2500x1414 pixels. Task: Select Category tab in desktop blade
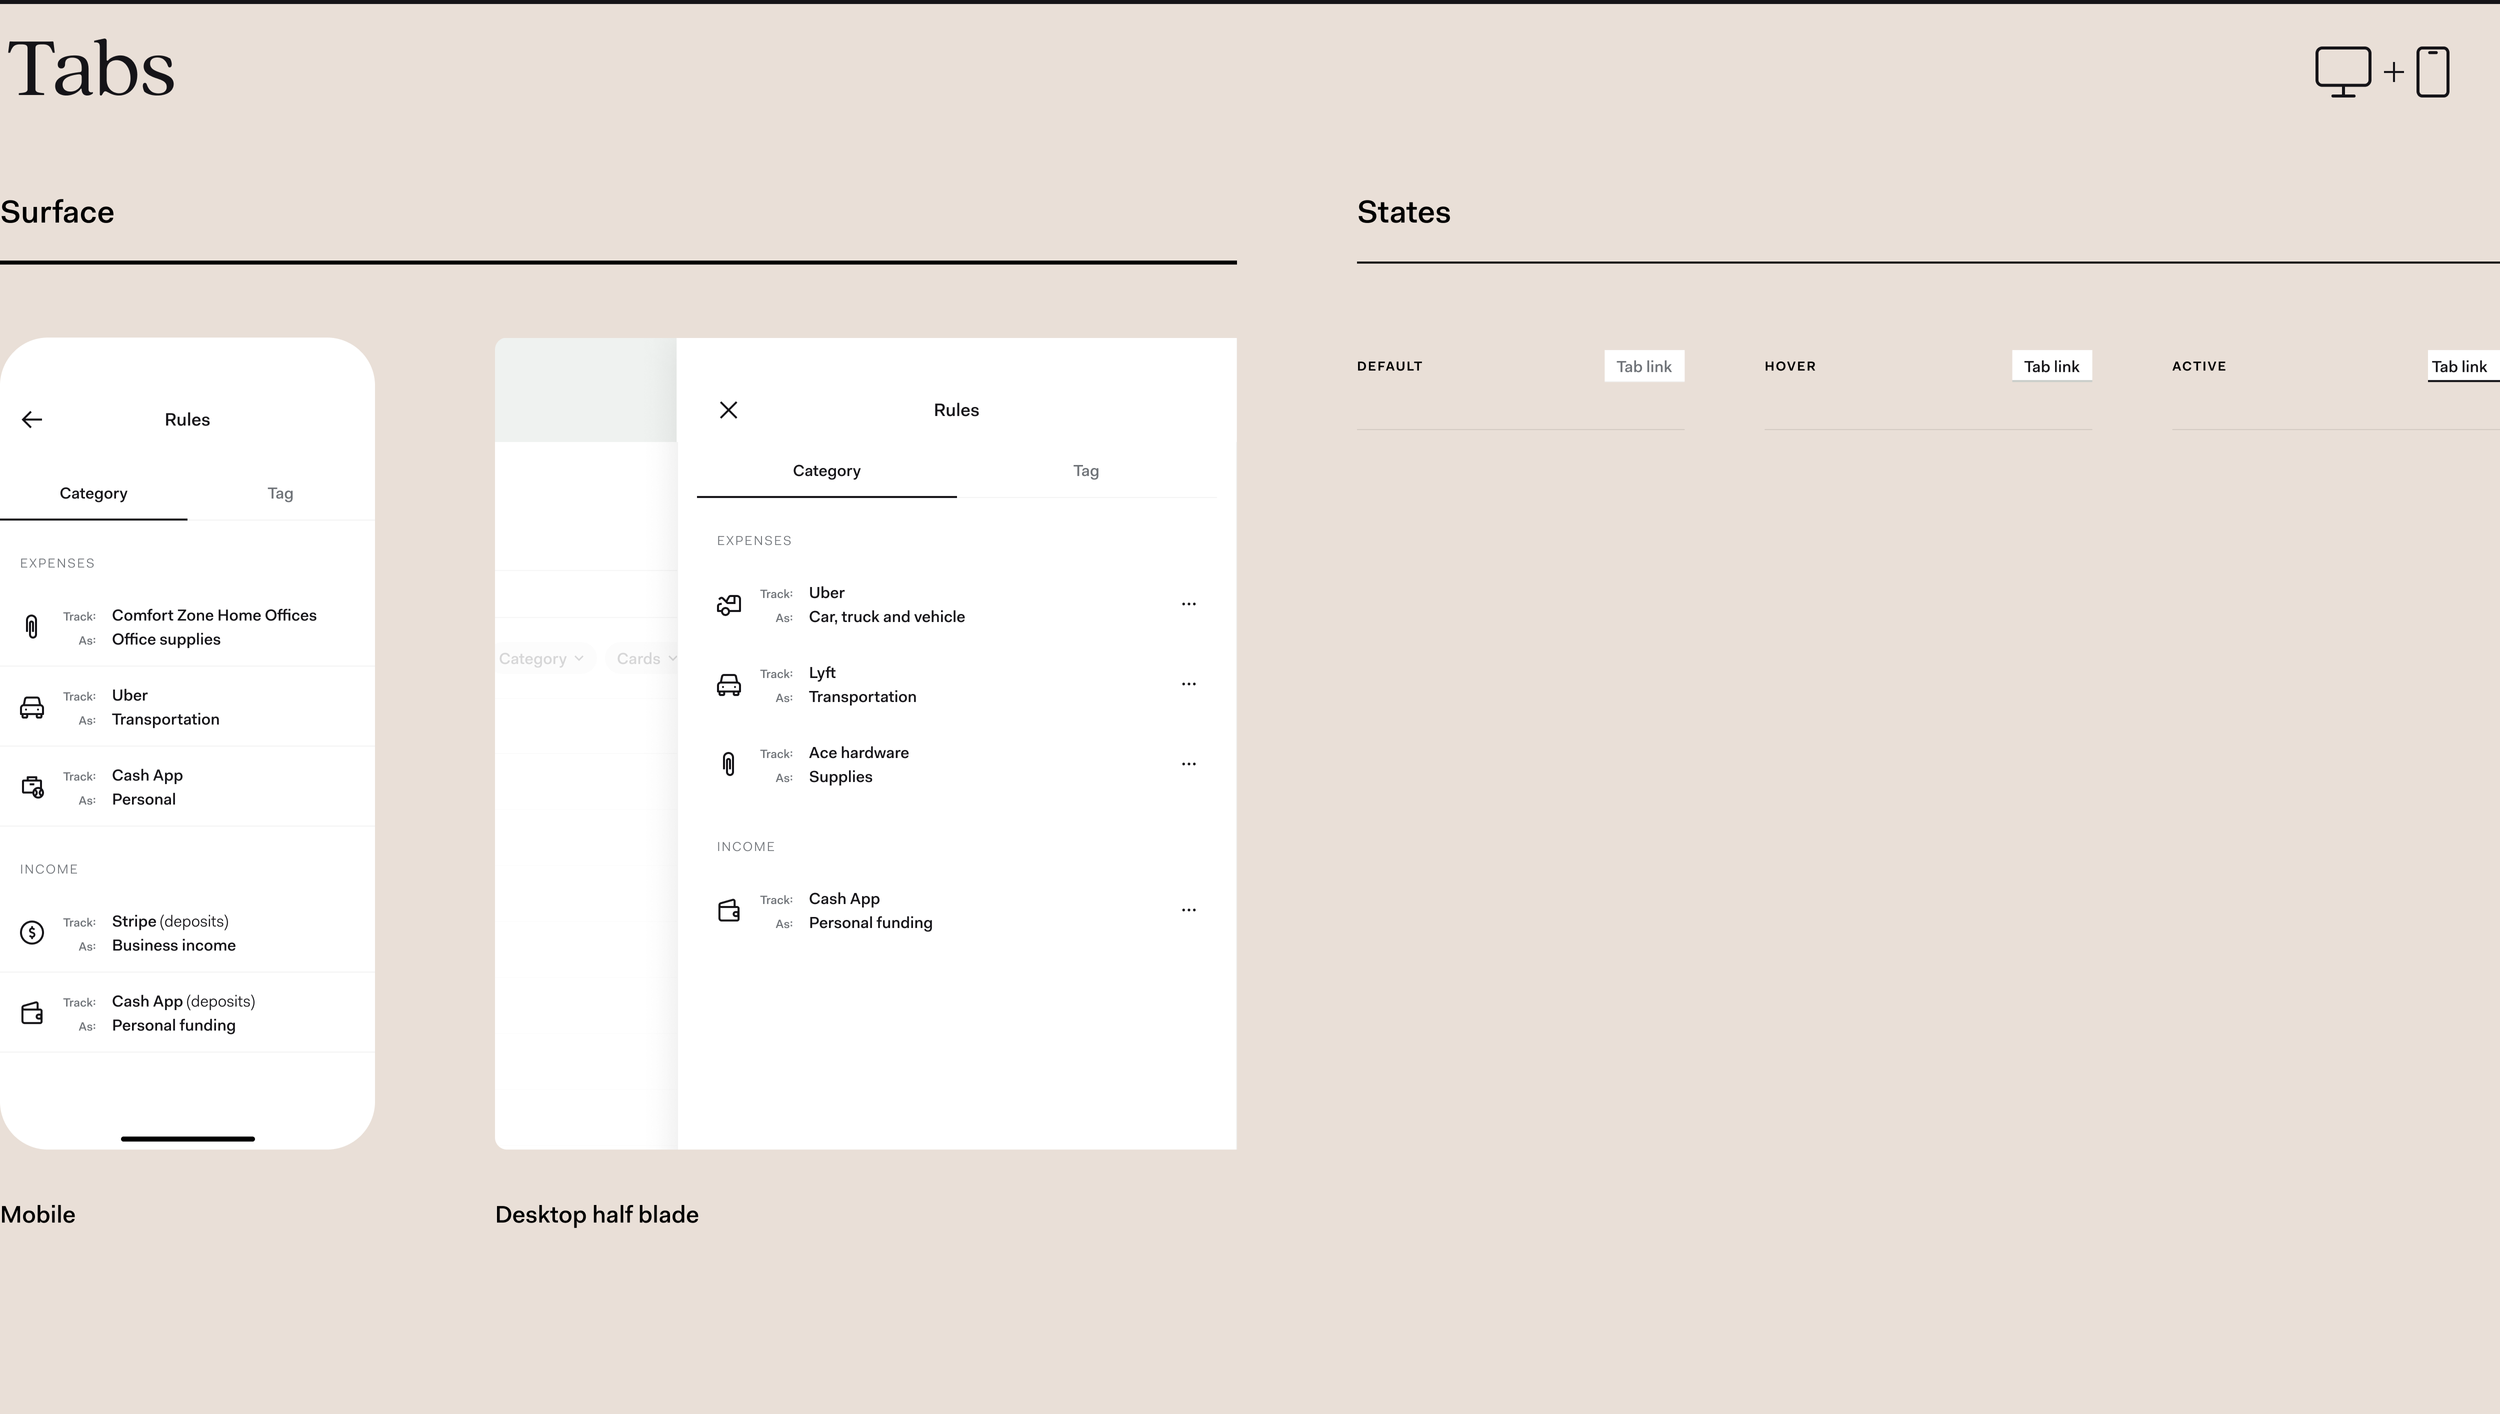pos(826,471)
